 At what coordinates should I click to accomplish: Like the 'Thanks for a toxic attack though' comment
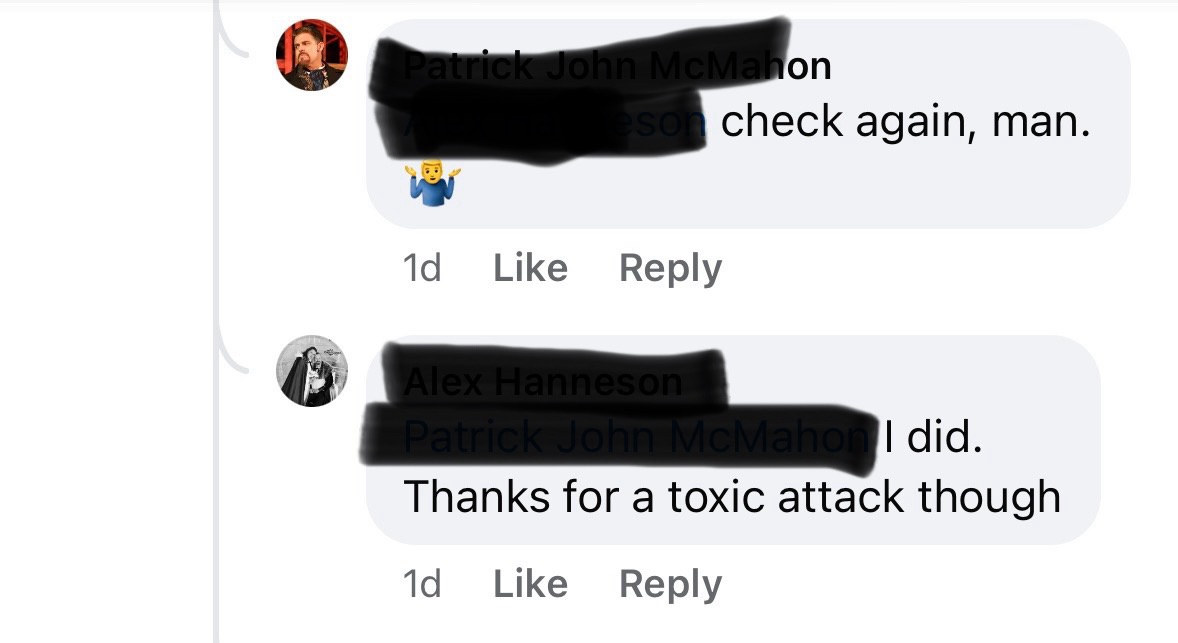coord(530,584)
